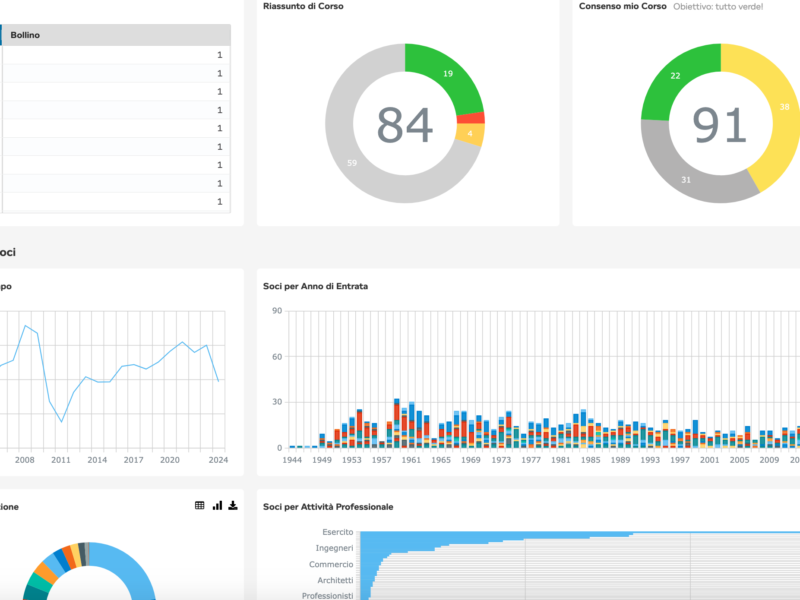Click the 1944 year axis label

(x=292, y=460)
